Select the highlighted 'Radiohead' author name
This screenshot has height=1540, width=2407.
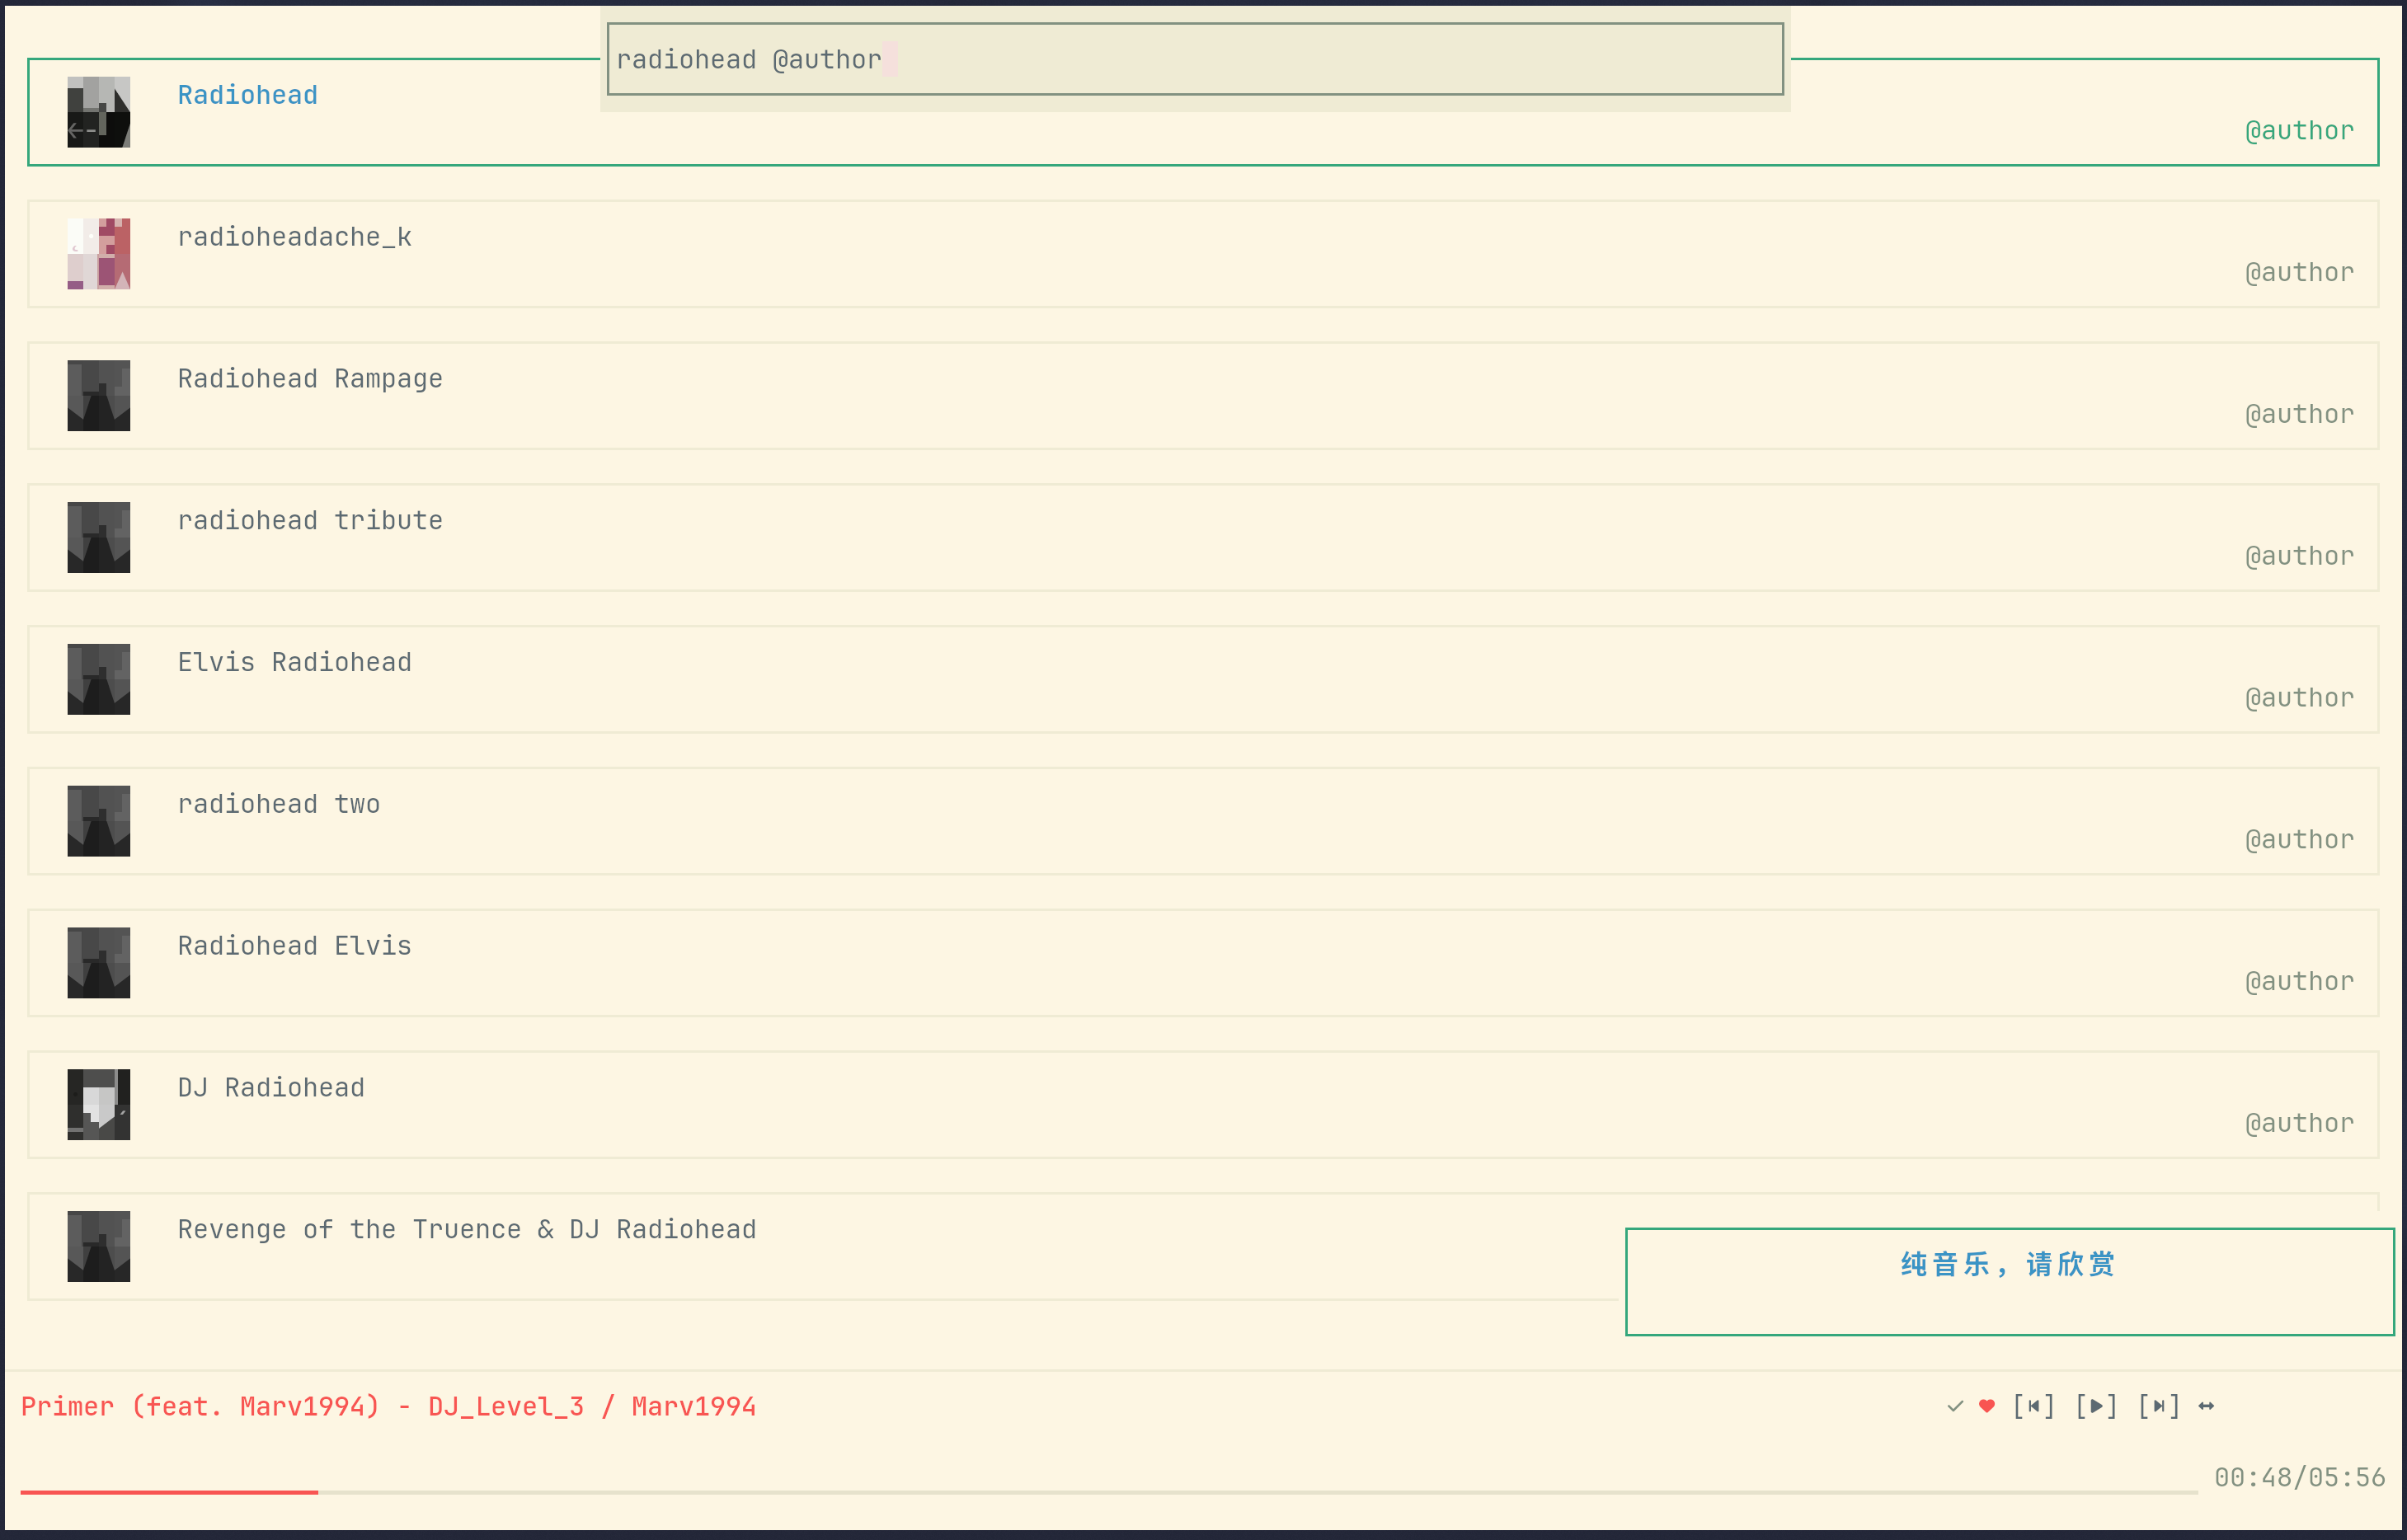(248, 95)
